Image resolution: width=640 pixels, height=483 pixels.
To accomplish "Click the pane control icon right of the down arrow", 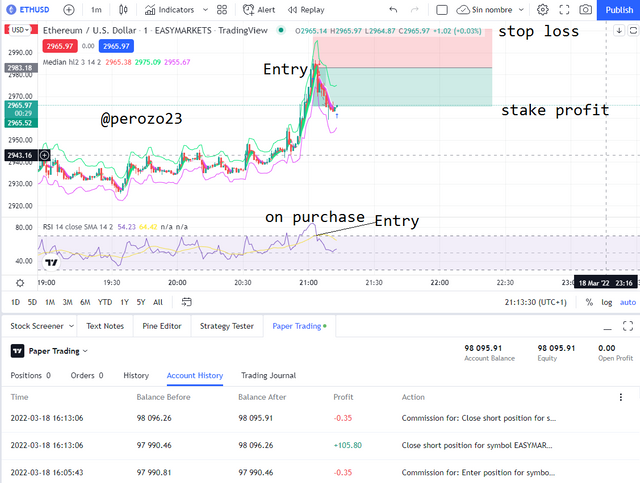I will (x=633, y=30).
